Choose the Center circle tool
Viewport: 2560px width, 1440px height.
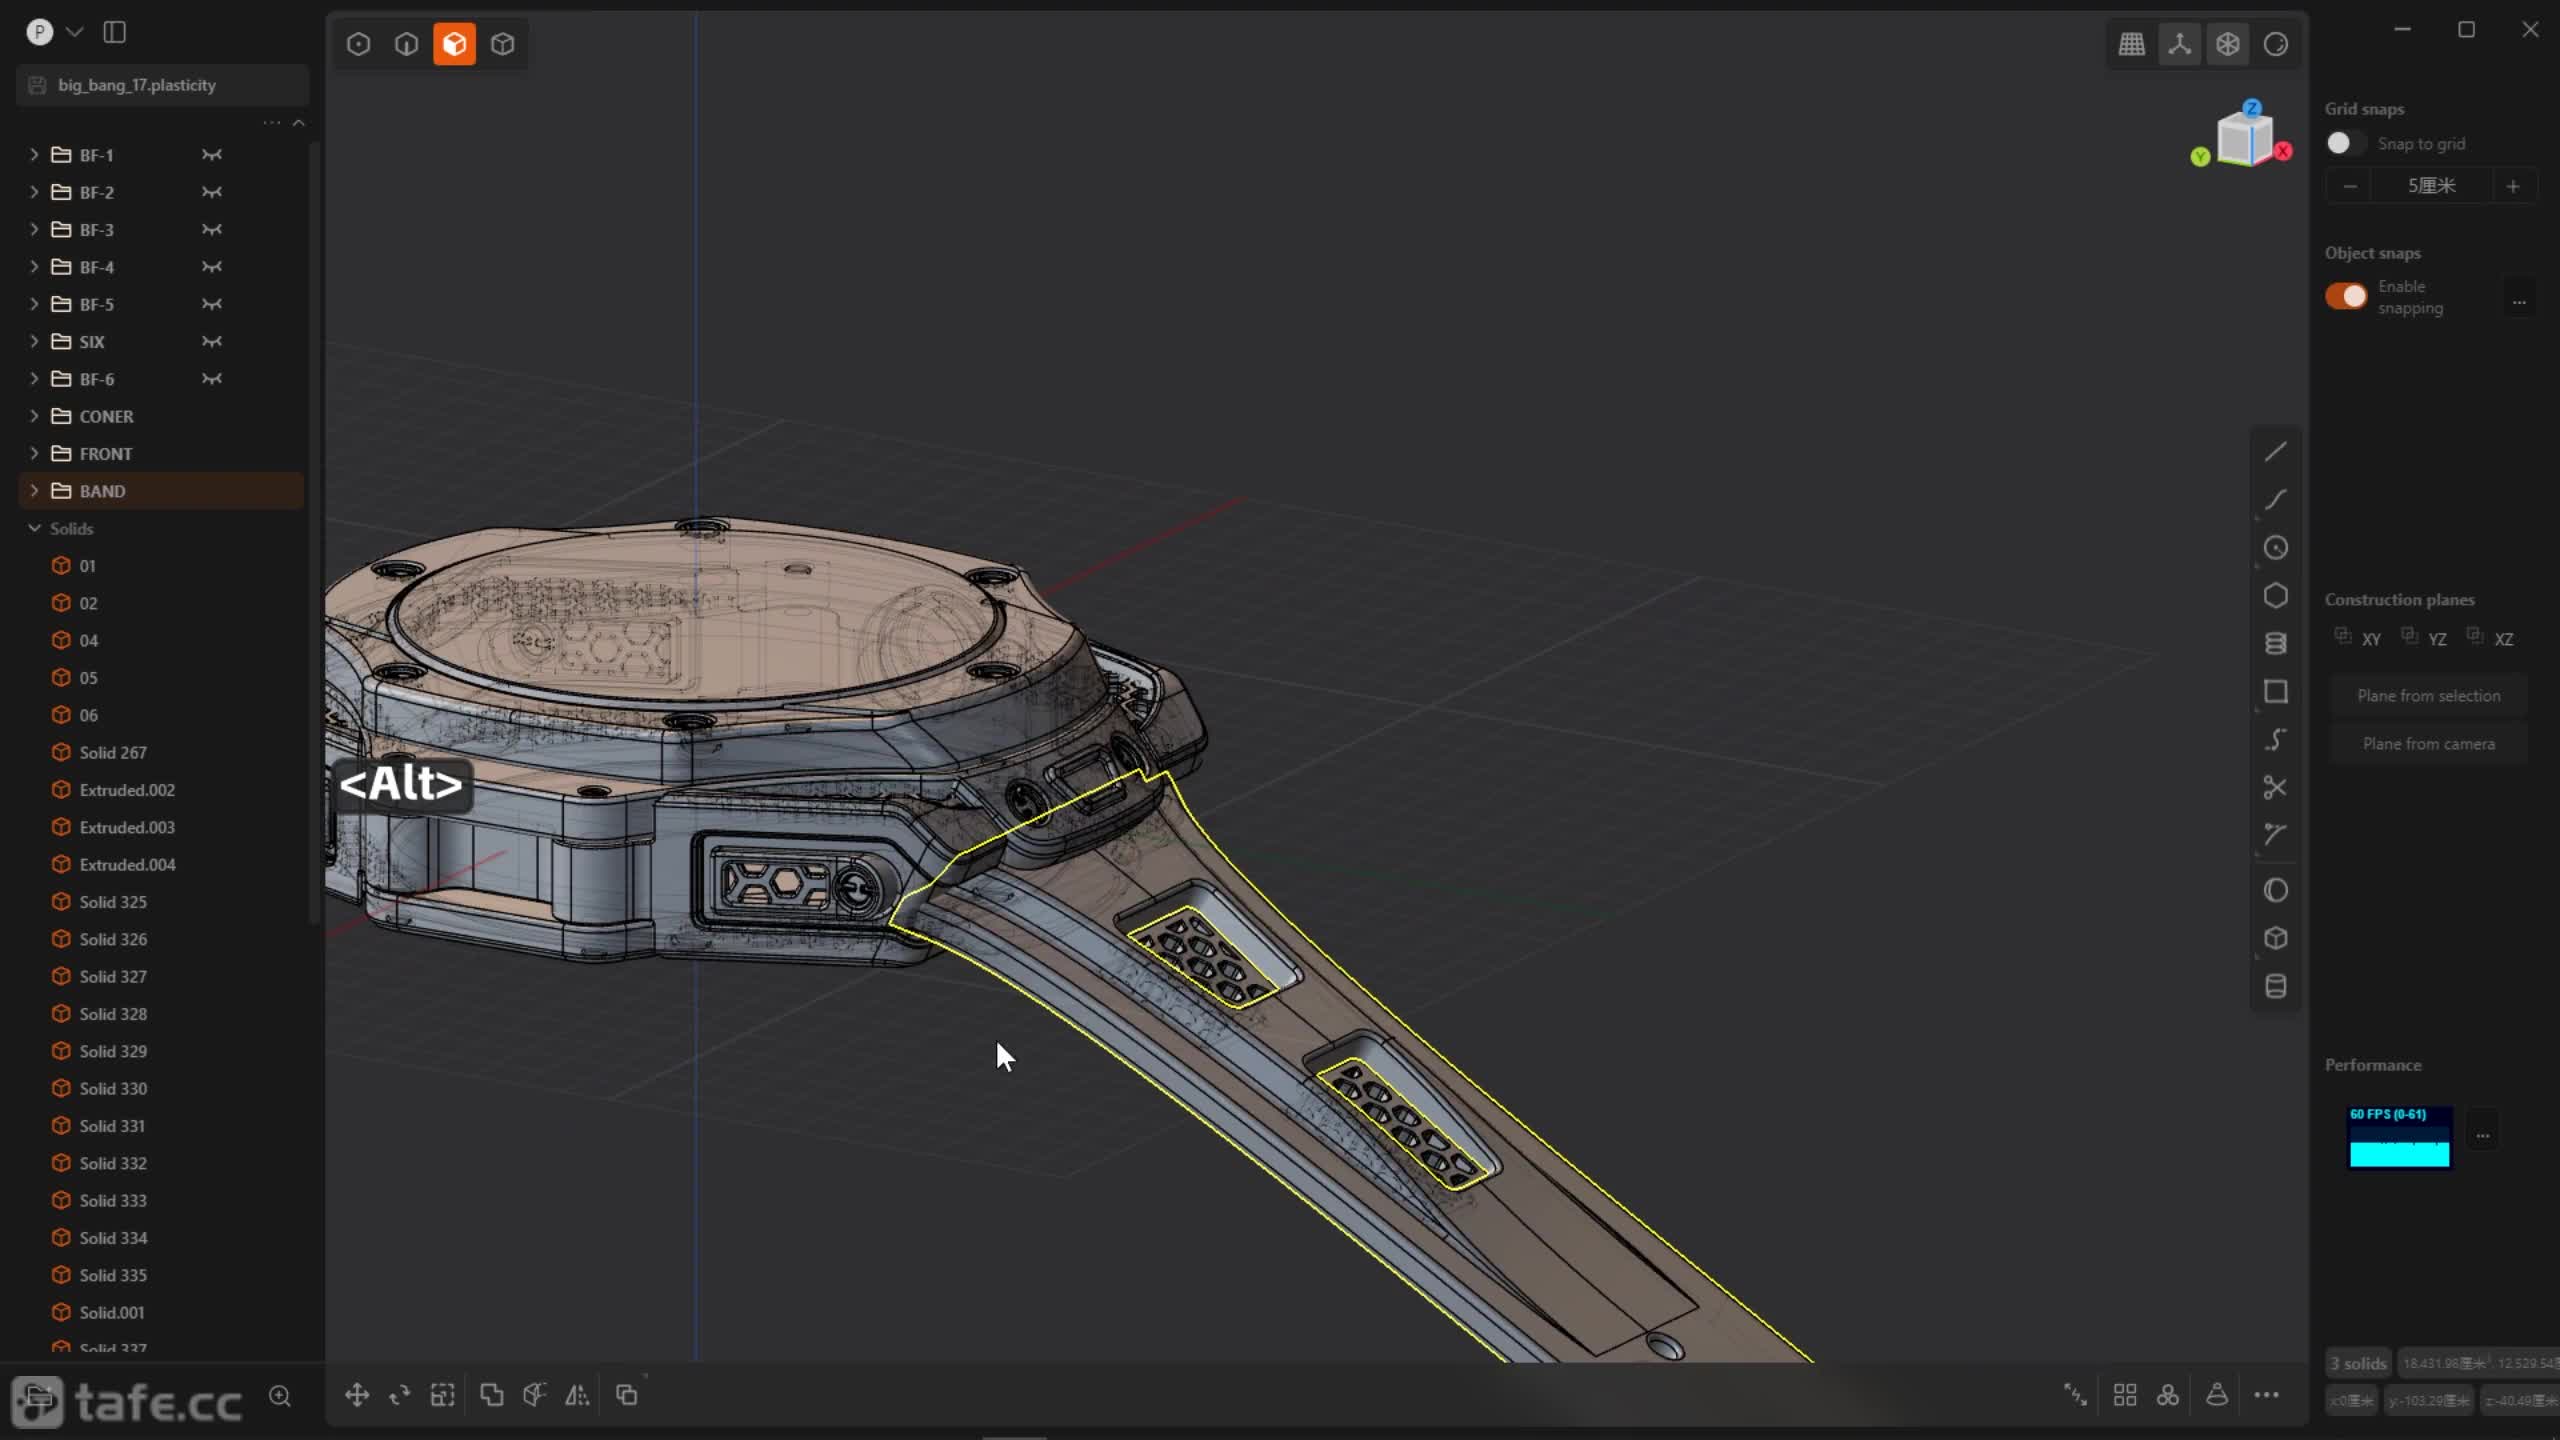pos(2275,548)
